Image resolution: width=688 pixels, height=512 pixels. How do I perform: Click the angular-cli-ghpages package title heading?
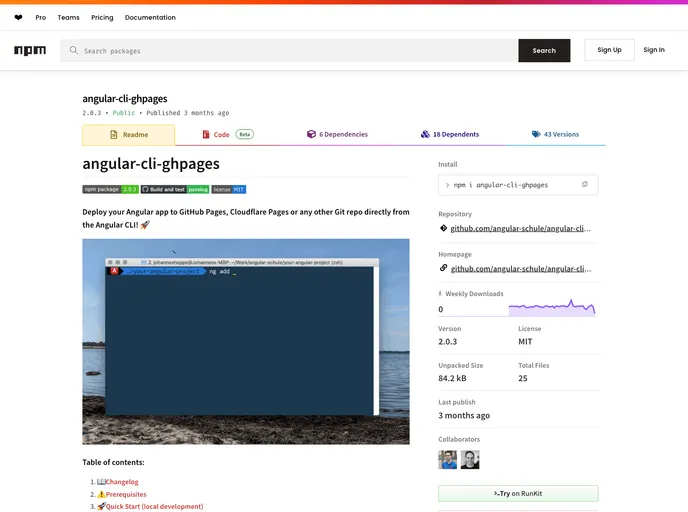[x=125, y=99]
